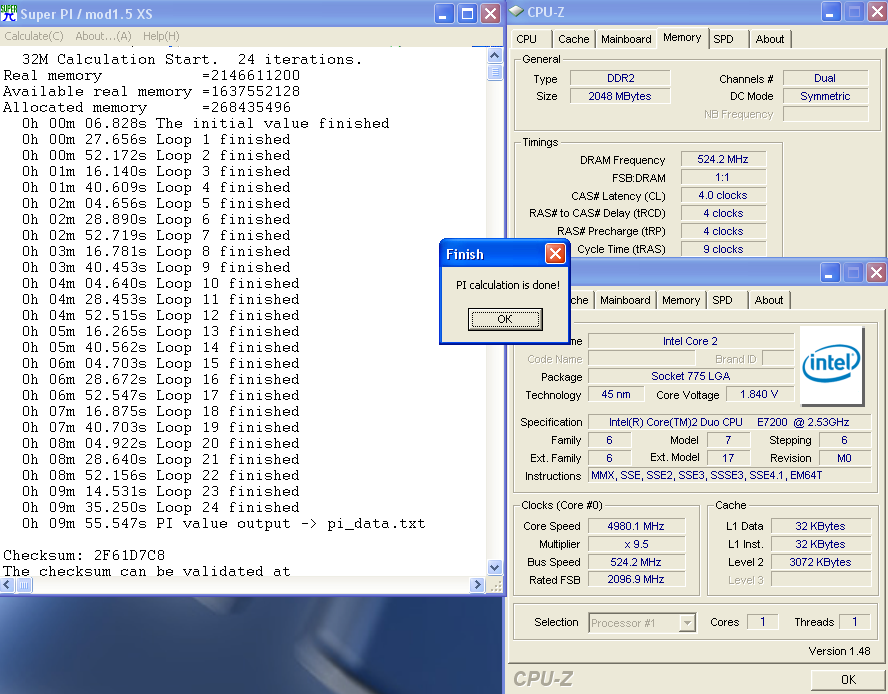Screen dimensions: 888x694
Task: Click 'Loop 24 finished' line in Super PI
Action: tap(161, 507)
